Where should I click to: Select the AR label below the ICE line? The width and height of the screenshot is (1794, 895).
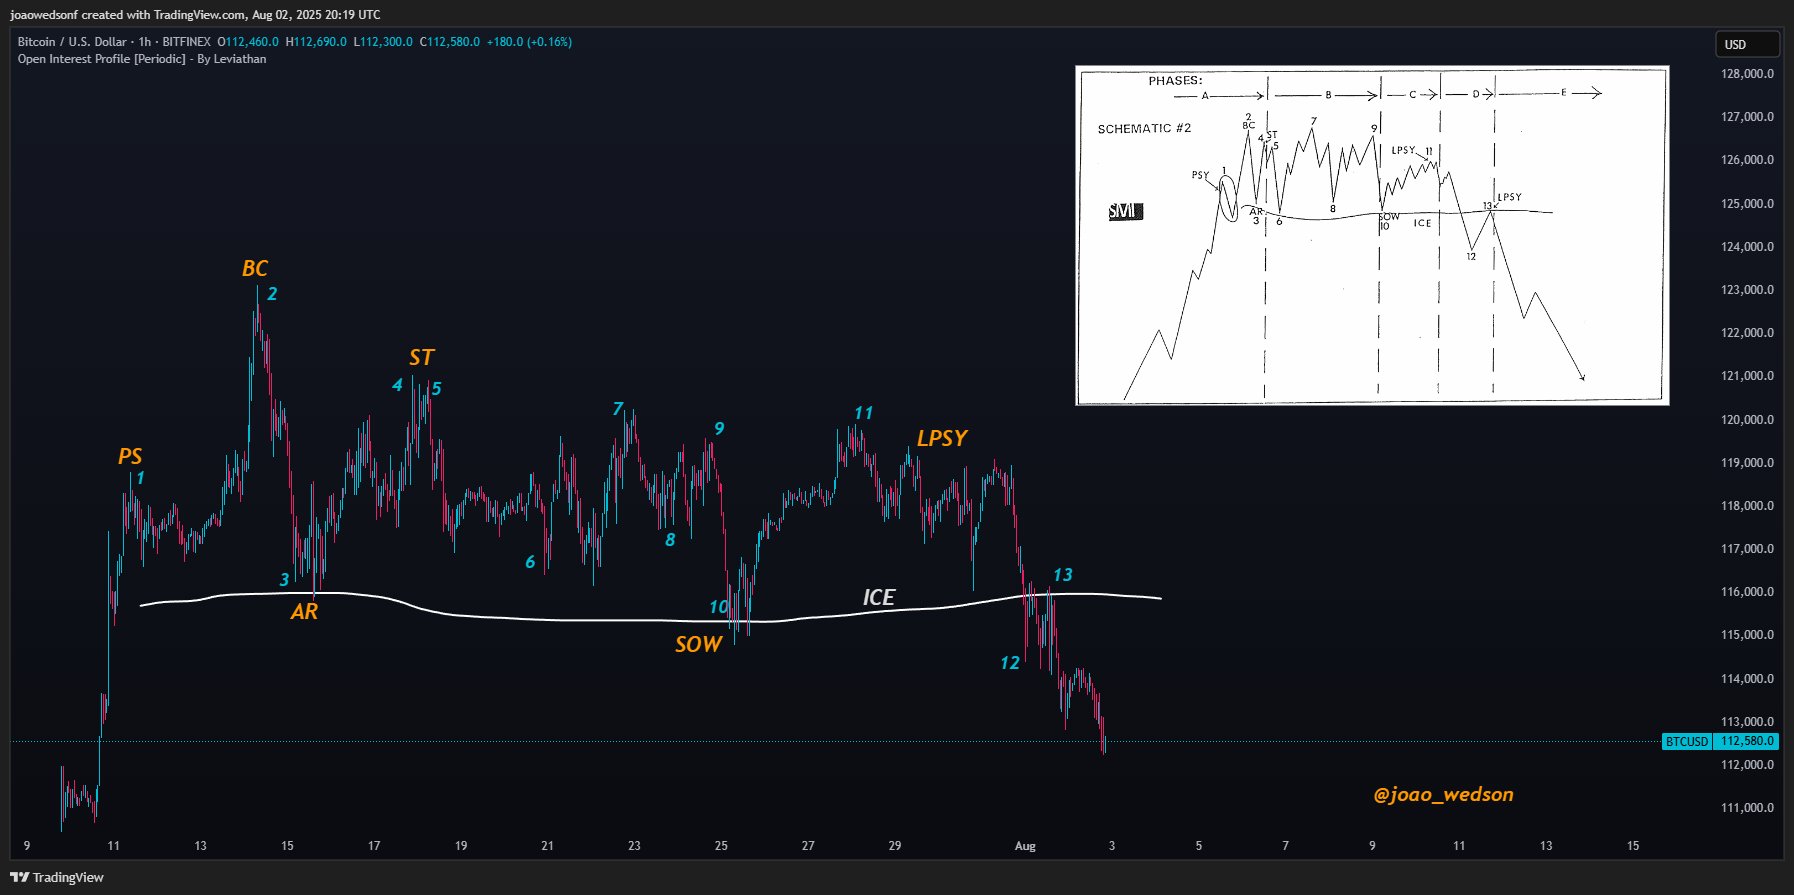[304, 611]
